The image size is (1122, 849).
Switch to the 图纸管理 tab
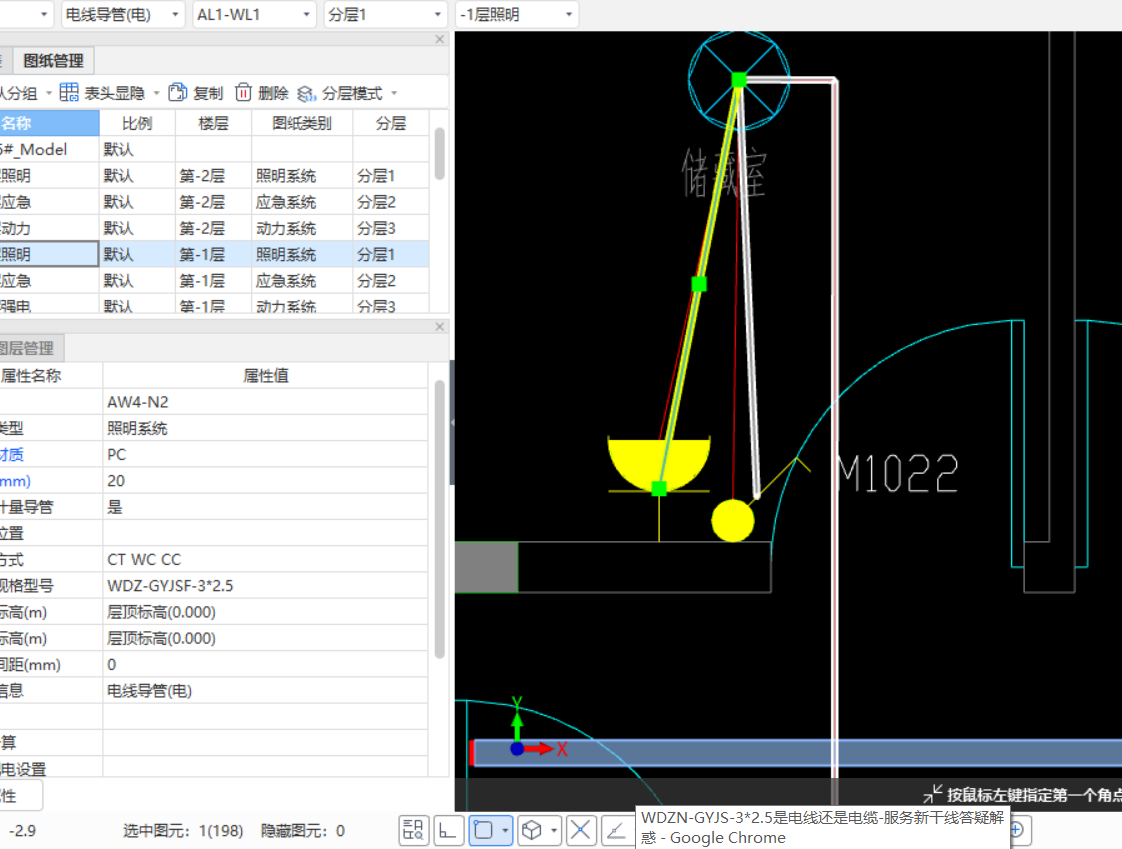pyautogui.click(x=54, y=61)
